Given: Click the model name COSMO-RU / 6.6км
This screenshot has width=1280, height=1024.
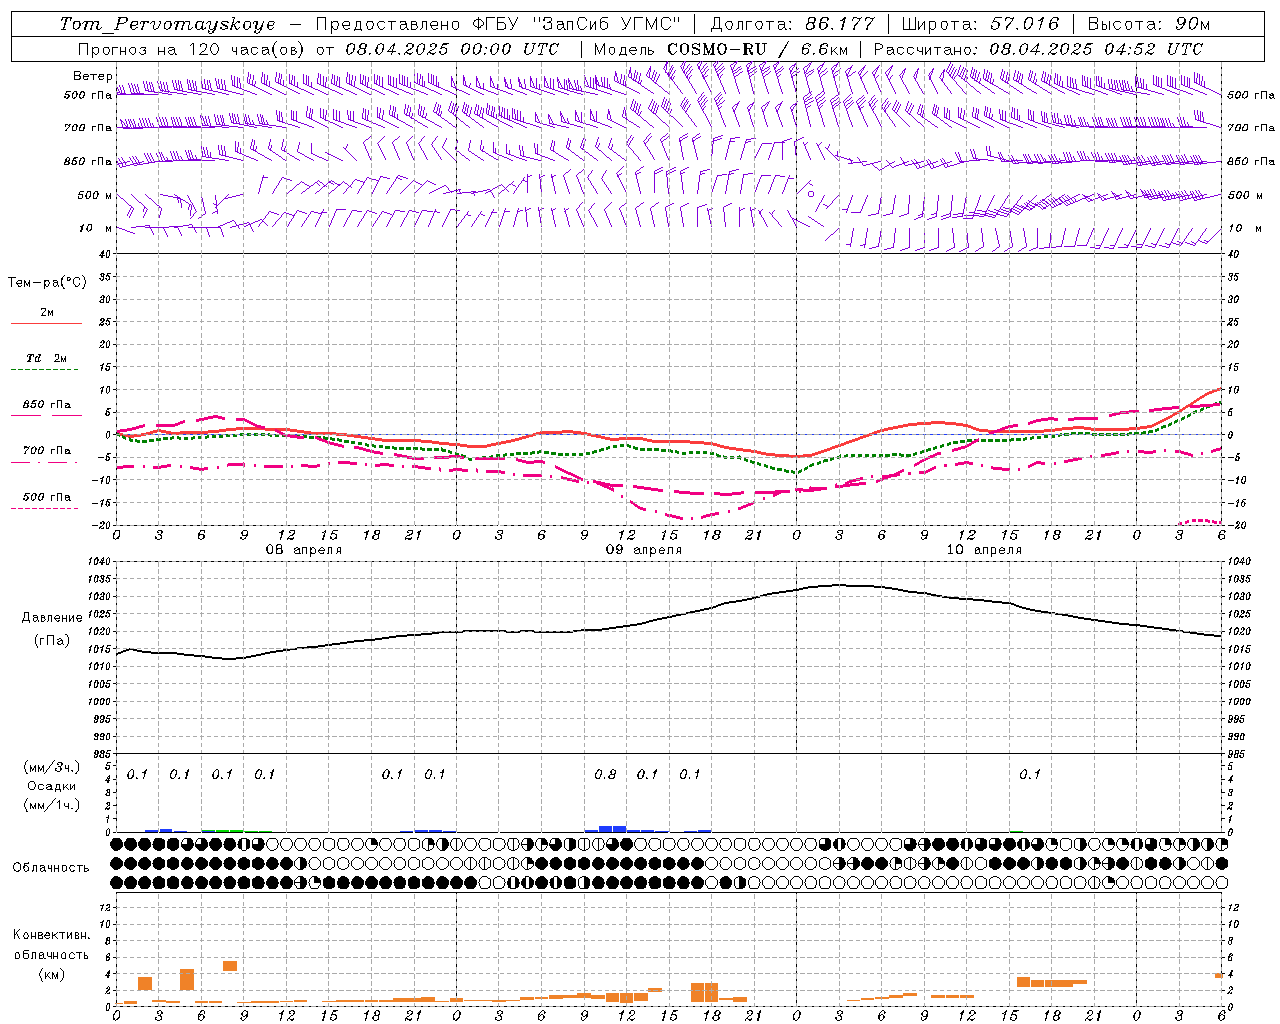Looking at the screenshot, I should 757,49.
